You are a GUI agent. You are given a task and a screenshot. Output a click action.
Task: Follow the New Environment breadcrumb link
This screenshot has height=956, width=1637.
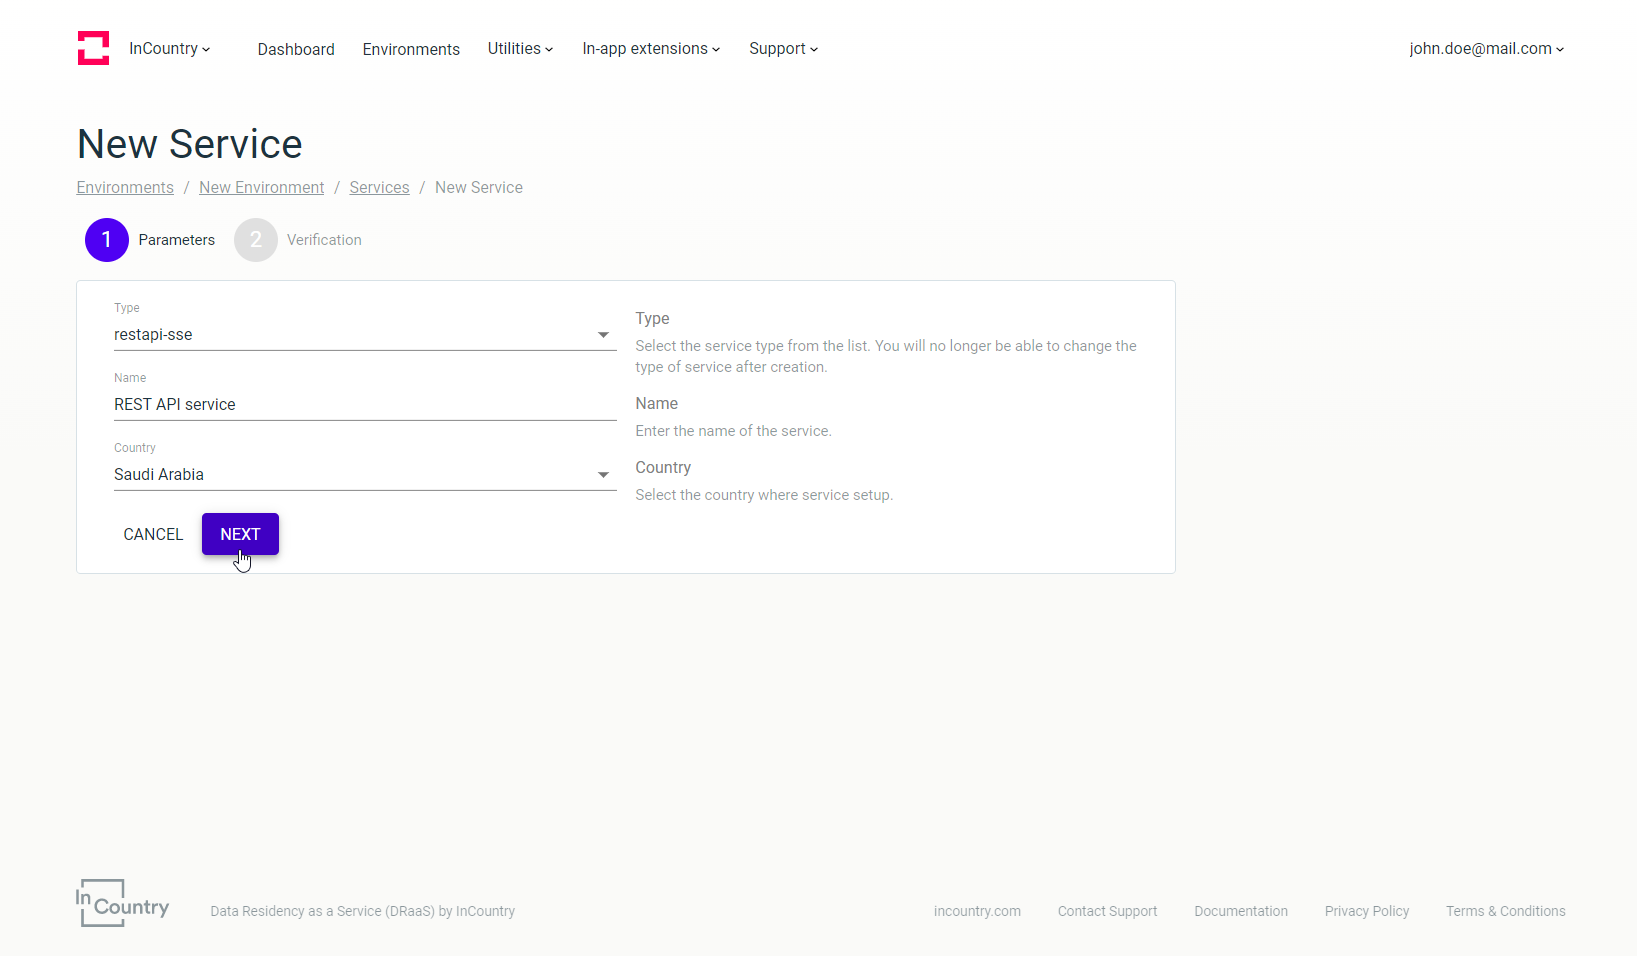pyautogui.click(x=261, y=188)
